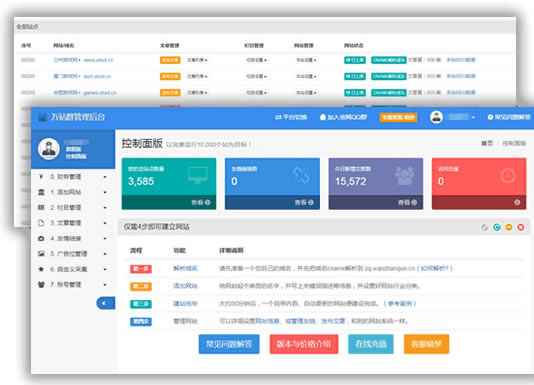Click the 万站群管理后台 logo icon
Screen dimensions: 534x385
[x=43, y=117]
